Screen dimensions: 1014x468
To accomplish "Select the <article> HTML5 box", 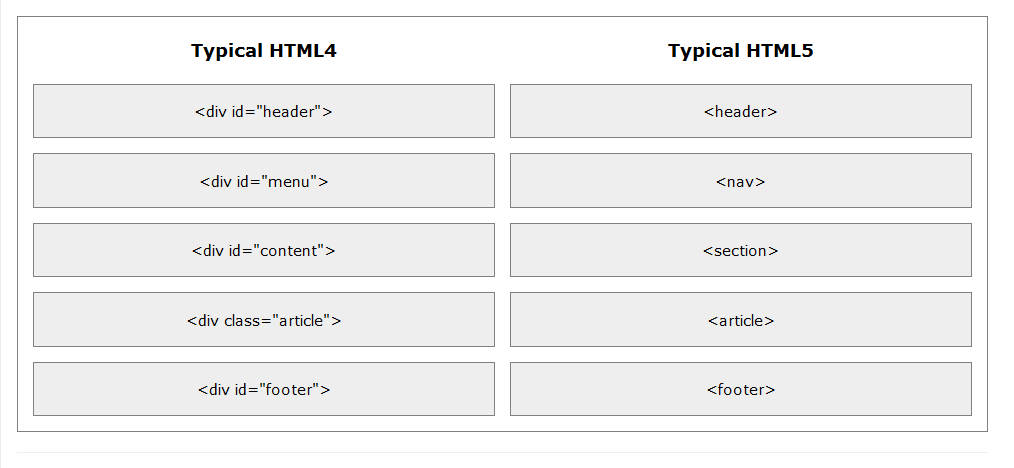I will (x=740, y=319).
